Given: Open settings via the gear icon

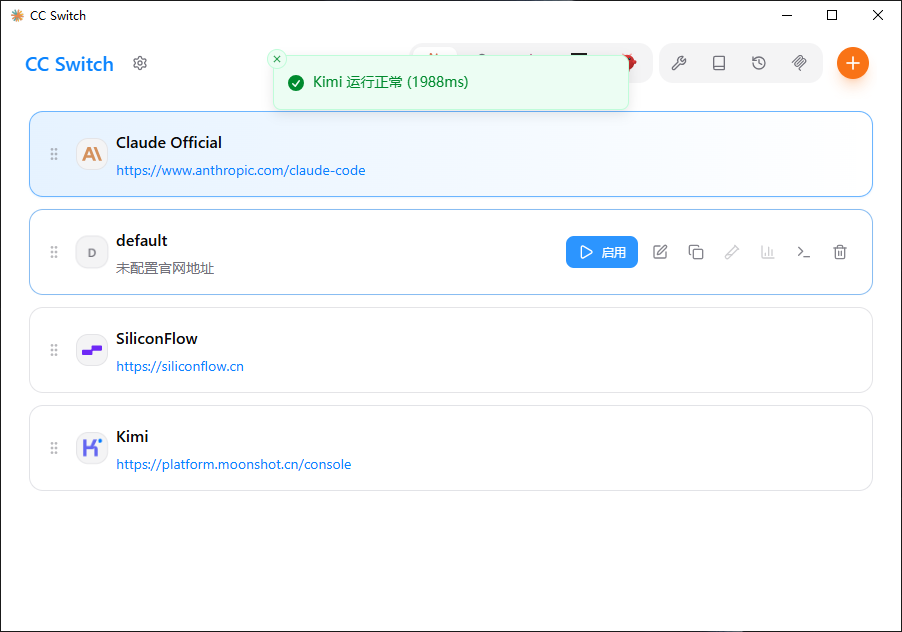Looking at the screenshot, I should pos(140,63).
